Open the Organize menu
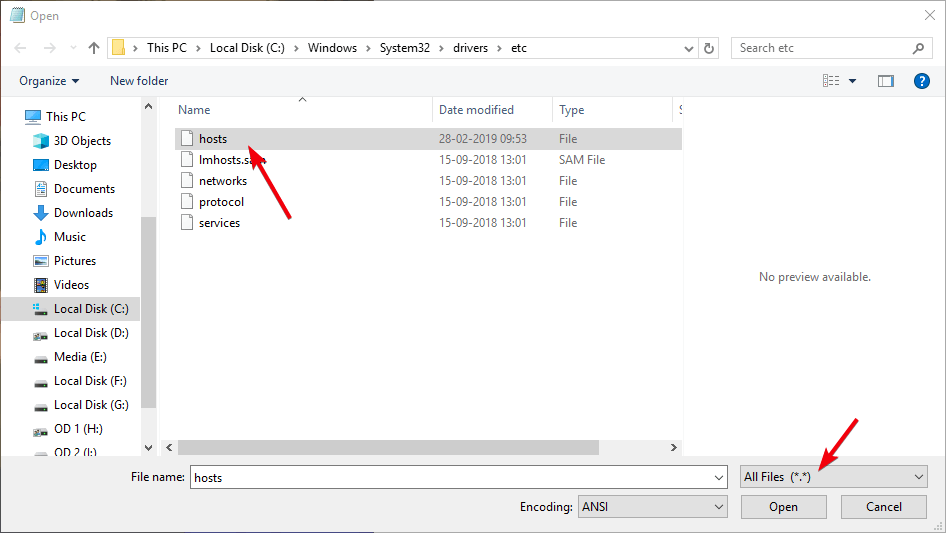 (49, 81)
